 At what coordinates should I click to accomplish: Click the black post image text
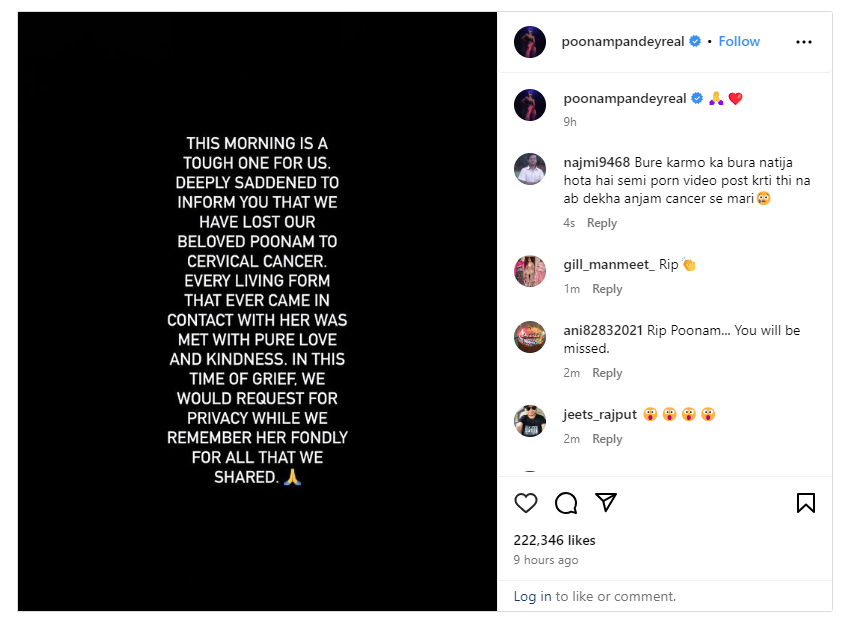tap(257, 311)
